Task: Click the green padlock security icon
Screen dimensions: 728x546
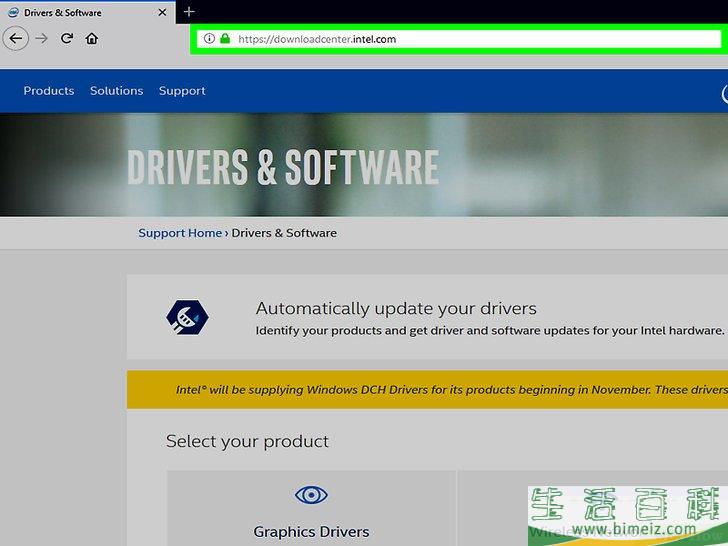Action: (x=225, y=39)
